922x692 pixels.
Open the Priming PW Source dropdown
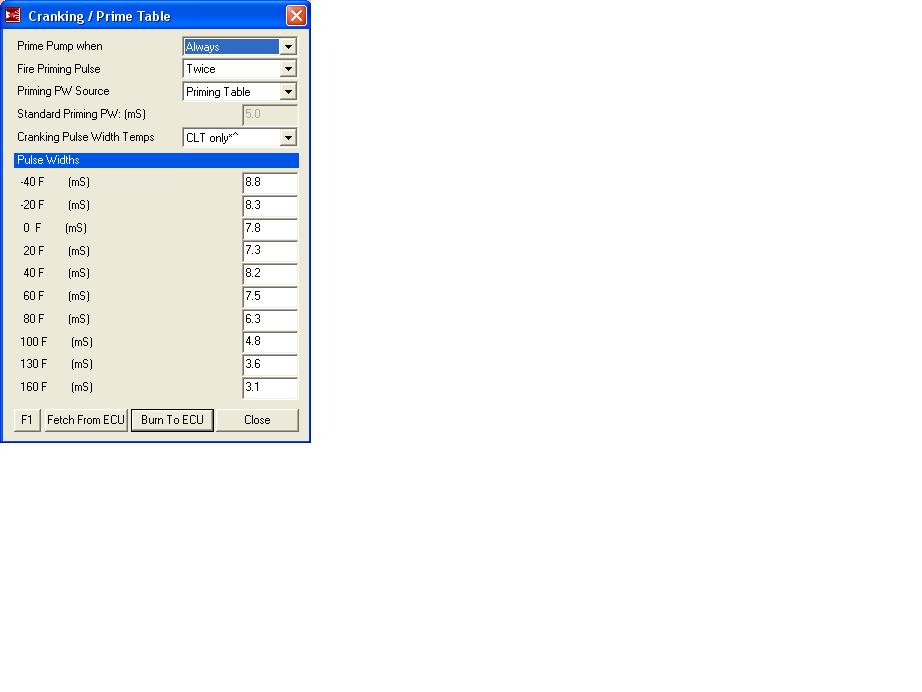coord(288,91)
